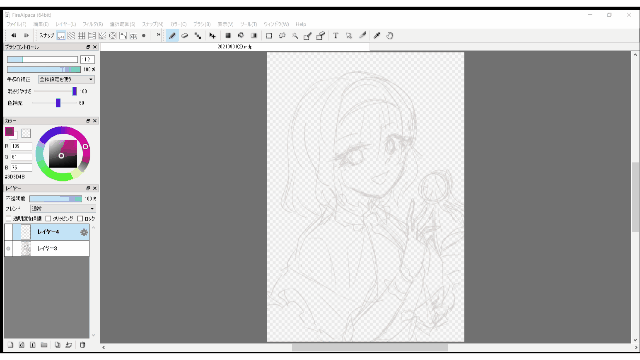
Task: Enable the Circle snap icon
Action: [x=113, y=36]
